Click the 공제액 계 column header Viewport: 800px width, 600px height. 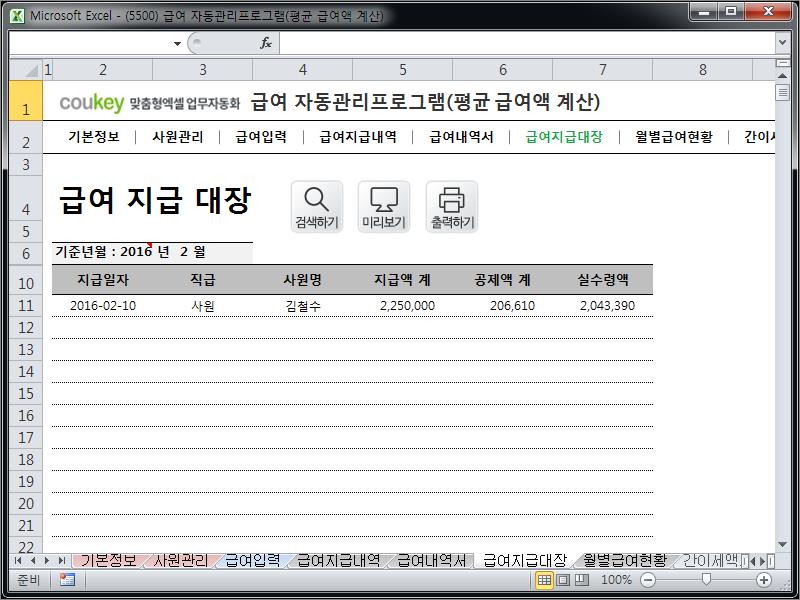coord(503,280)
